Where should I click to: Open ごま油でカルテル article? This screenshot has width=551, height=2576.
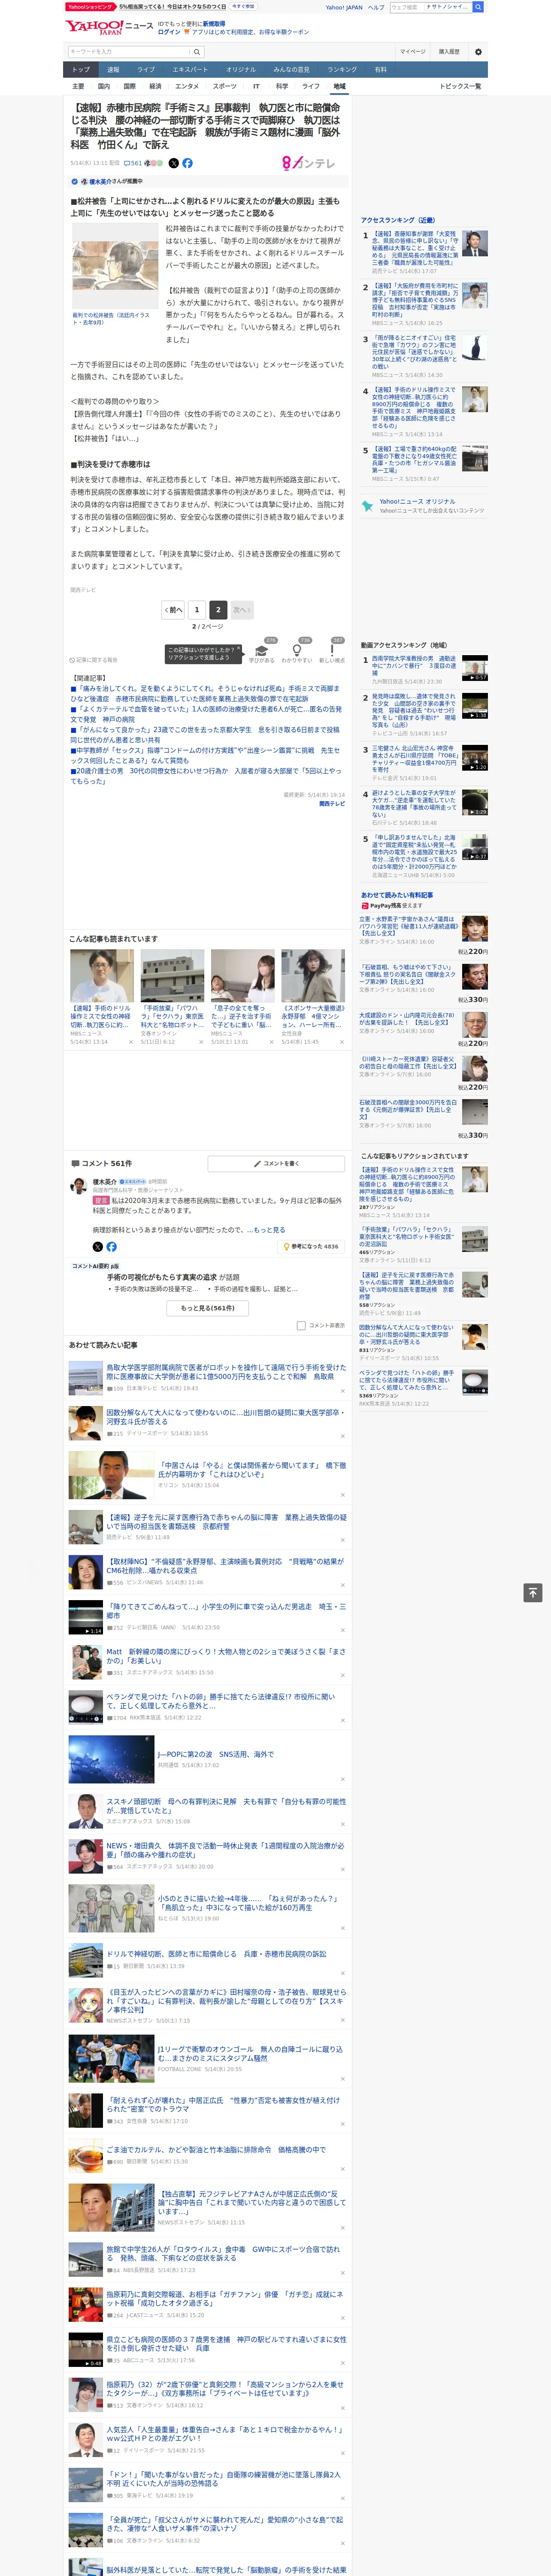(x=216, y=2149)
